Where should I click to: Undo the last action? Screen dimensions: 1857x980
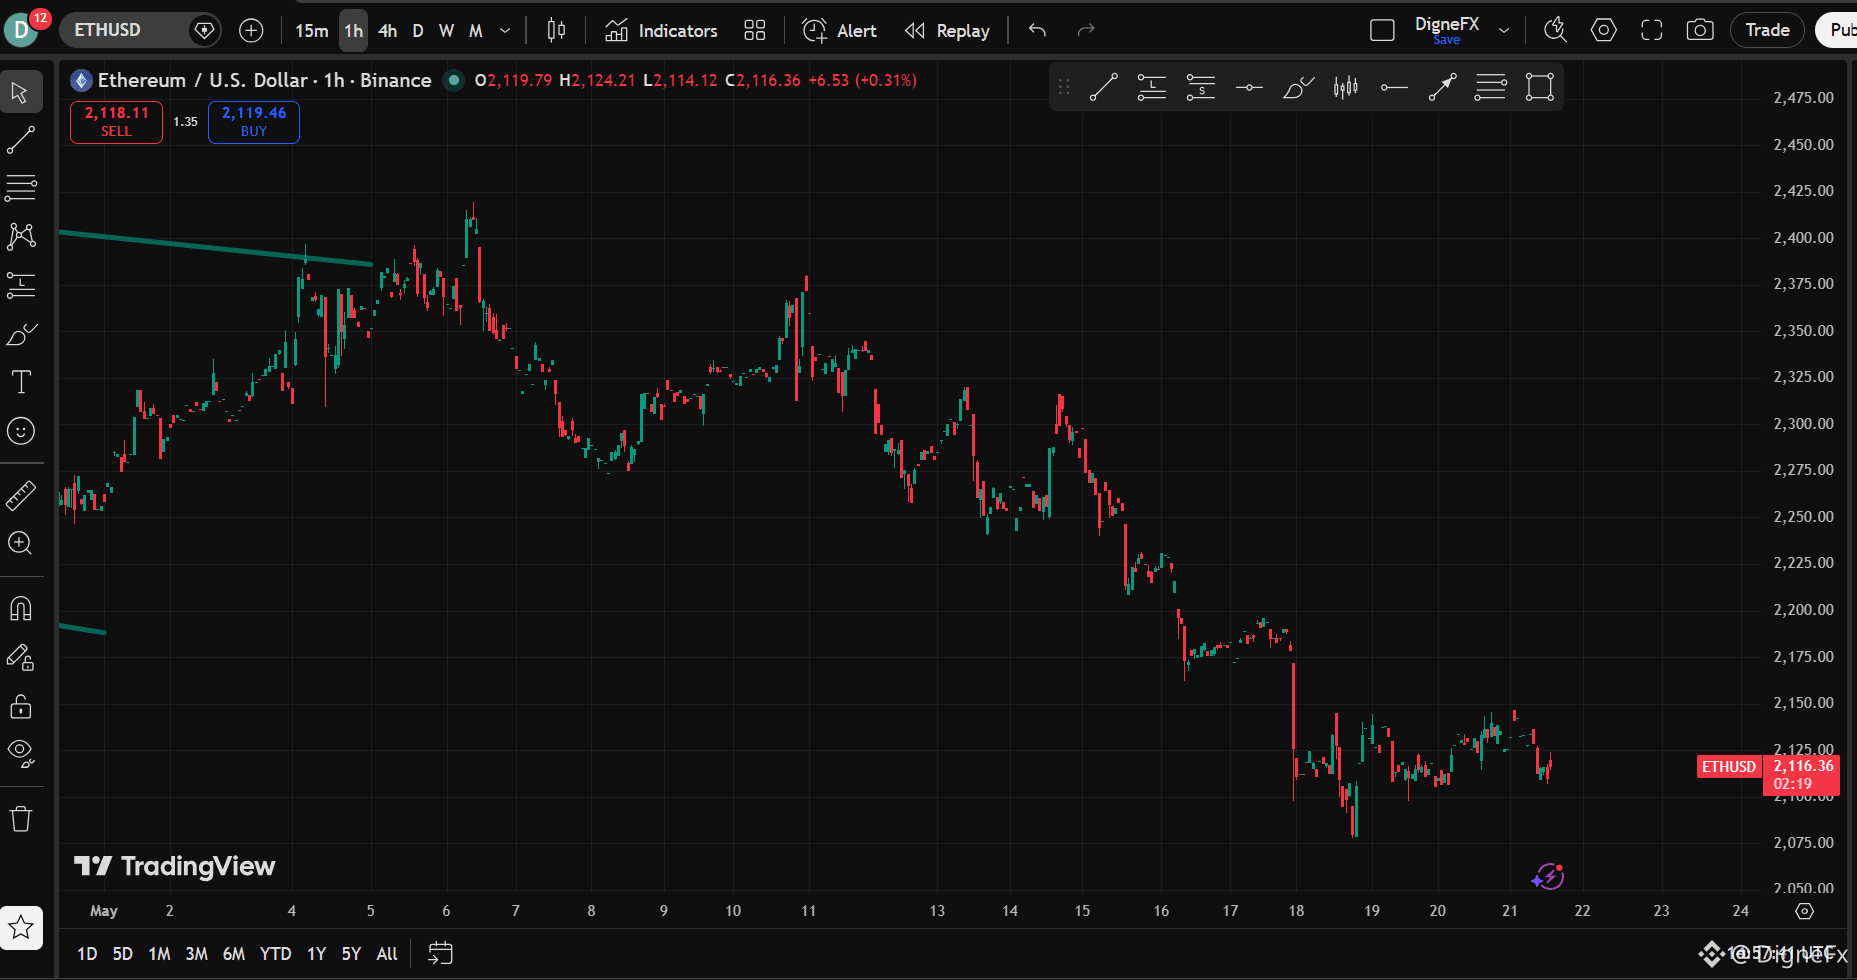coord(1037,31)
